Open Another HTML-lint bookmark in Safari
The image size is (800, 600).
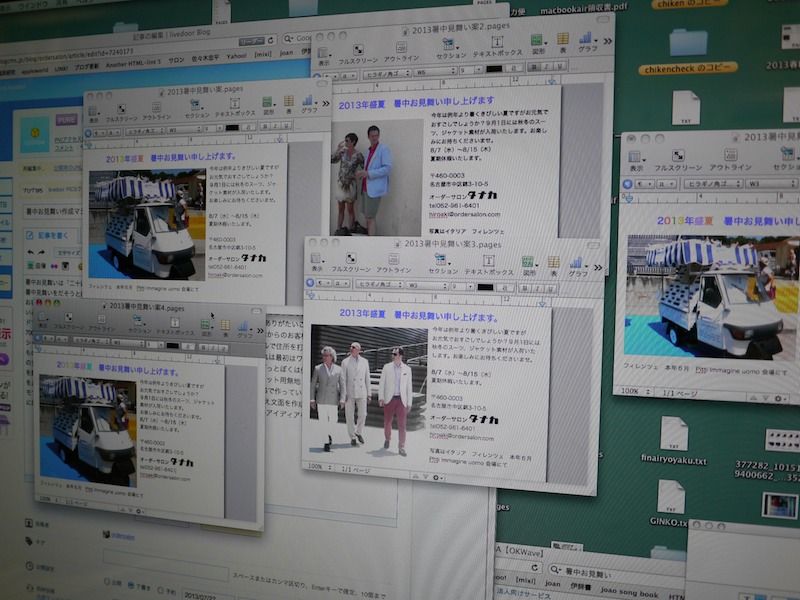point(133,63)
